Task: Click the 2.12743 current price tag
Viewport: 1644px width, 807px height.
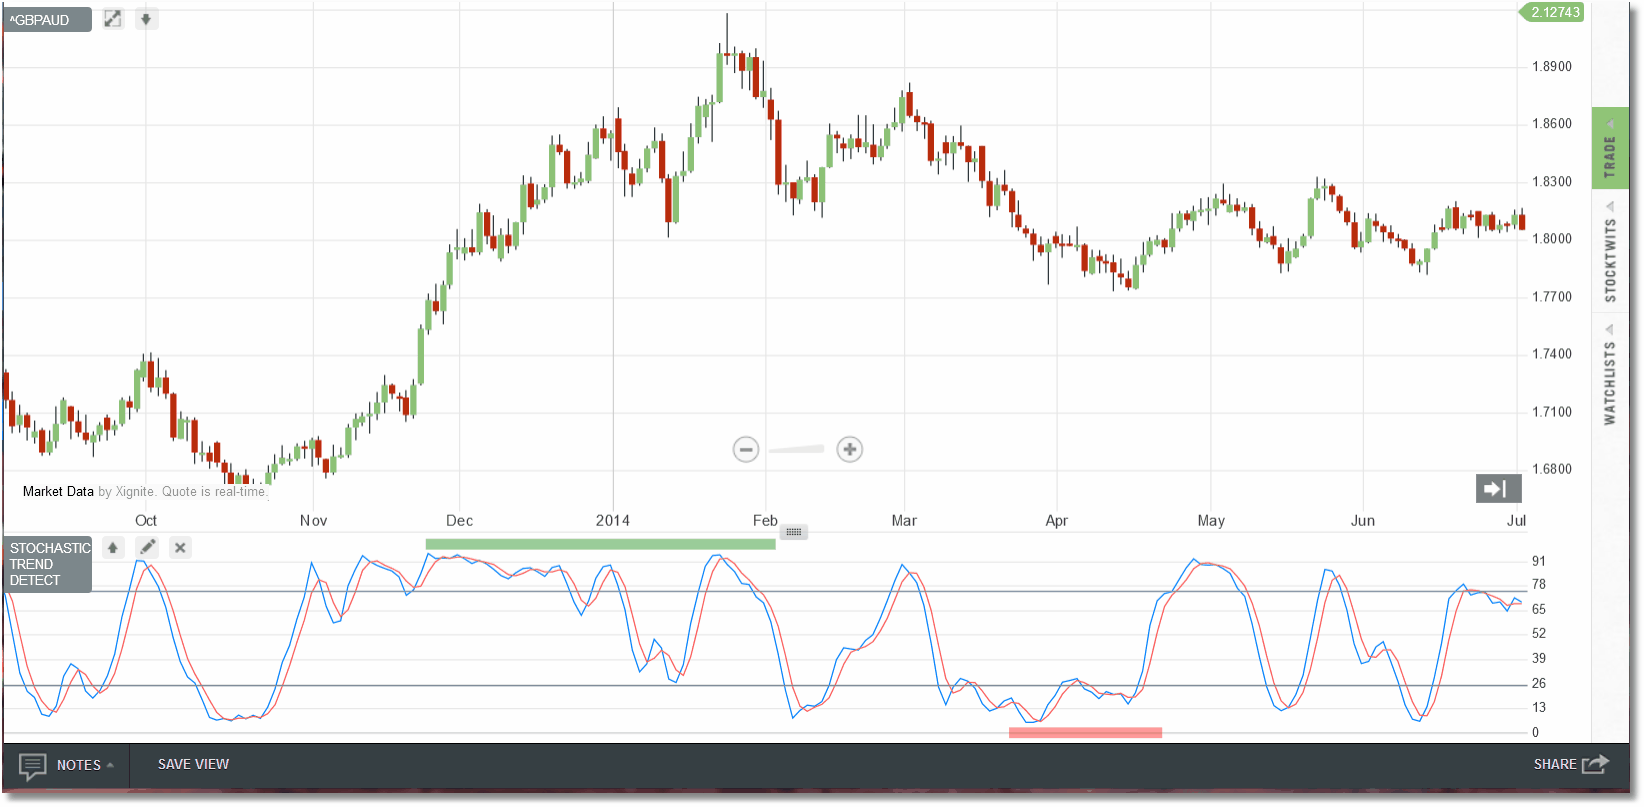Action: click(1554, 12)
